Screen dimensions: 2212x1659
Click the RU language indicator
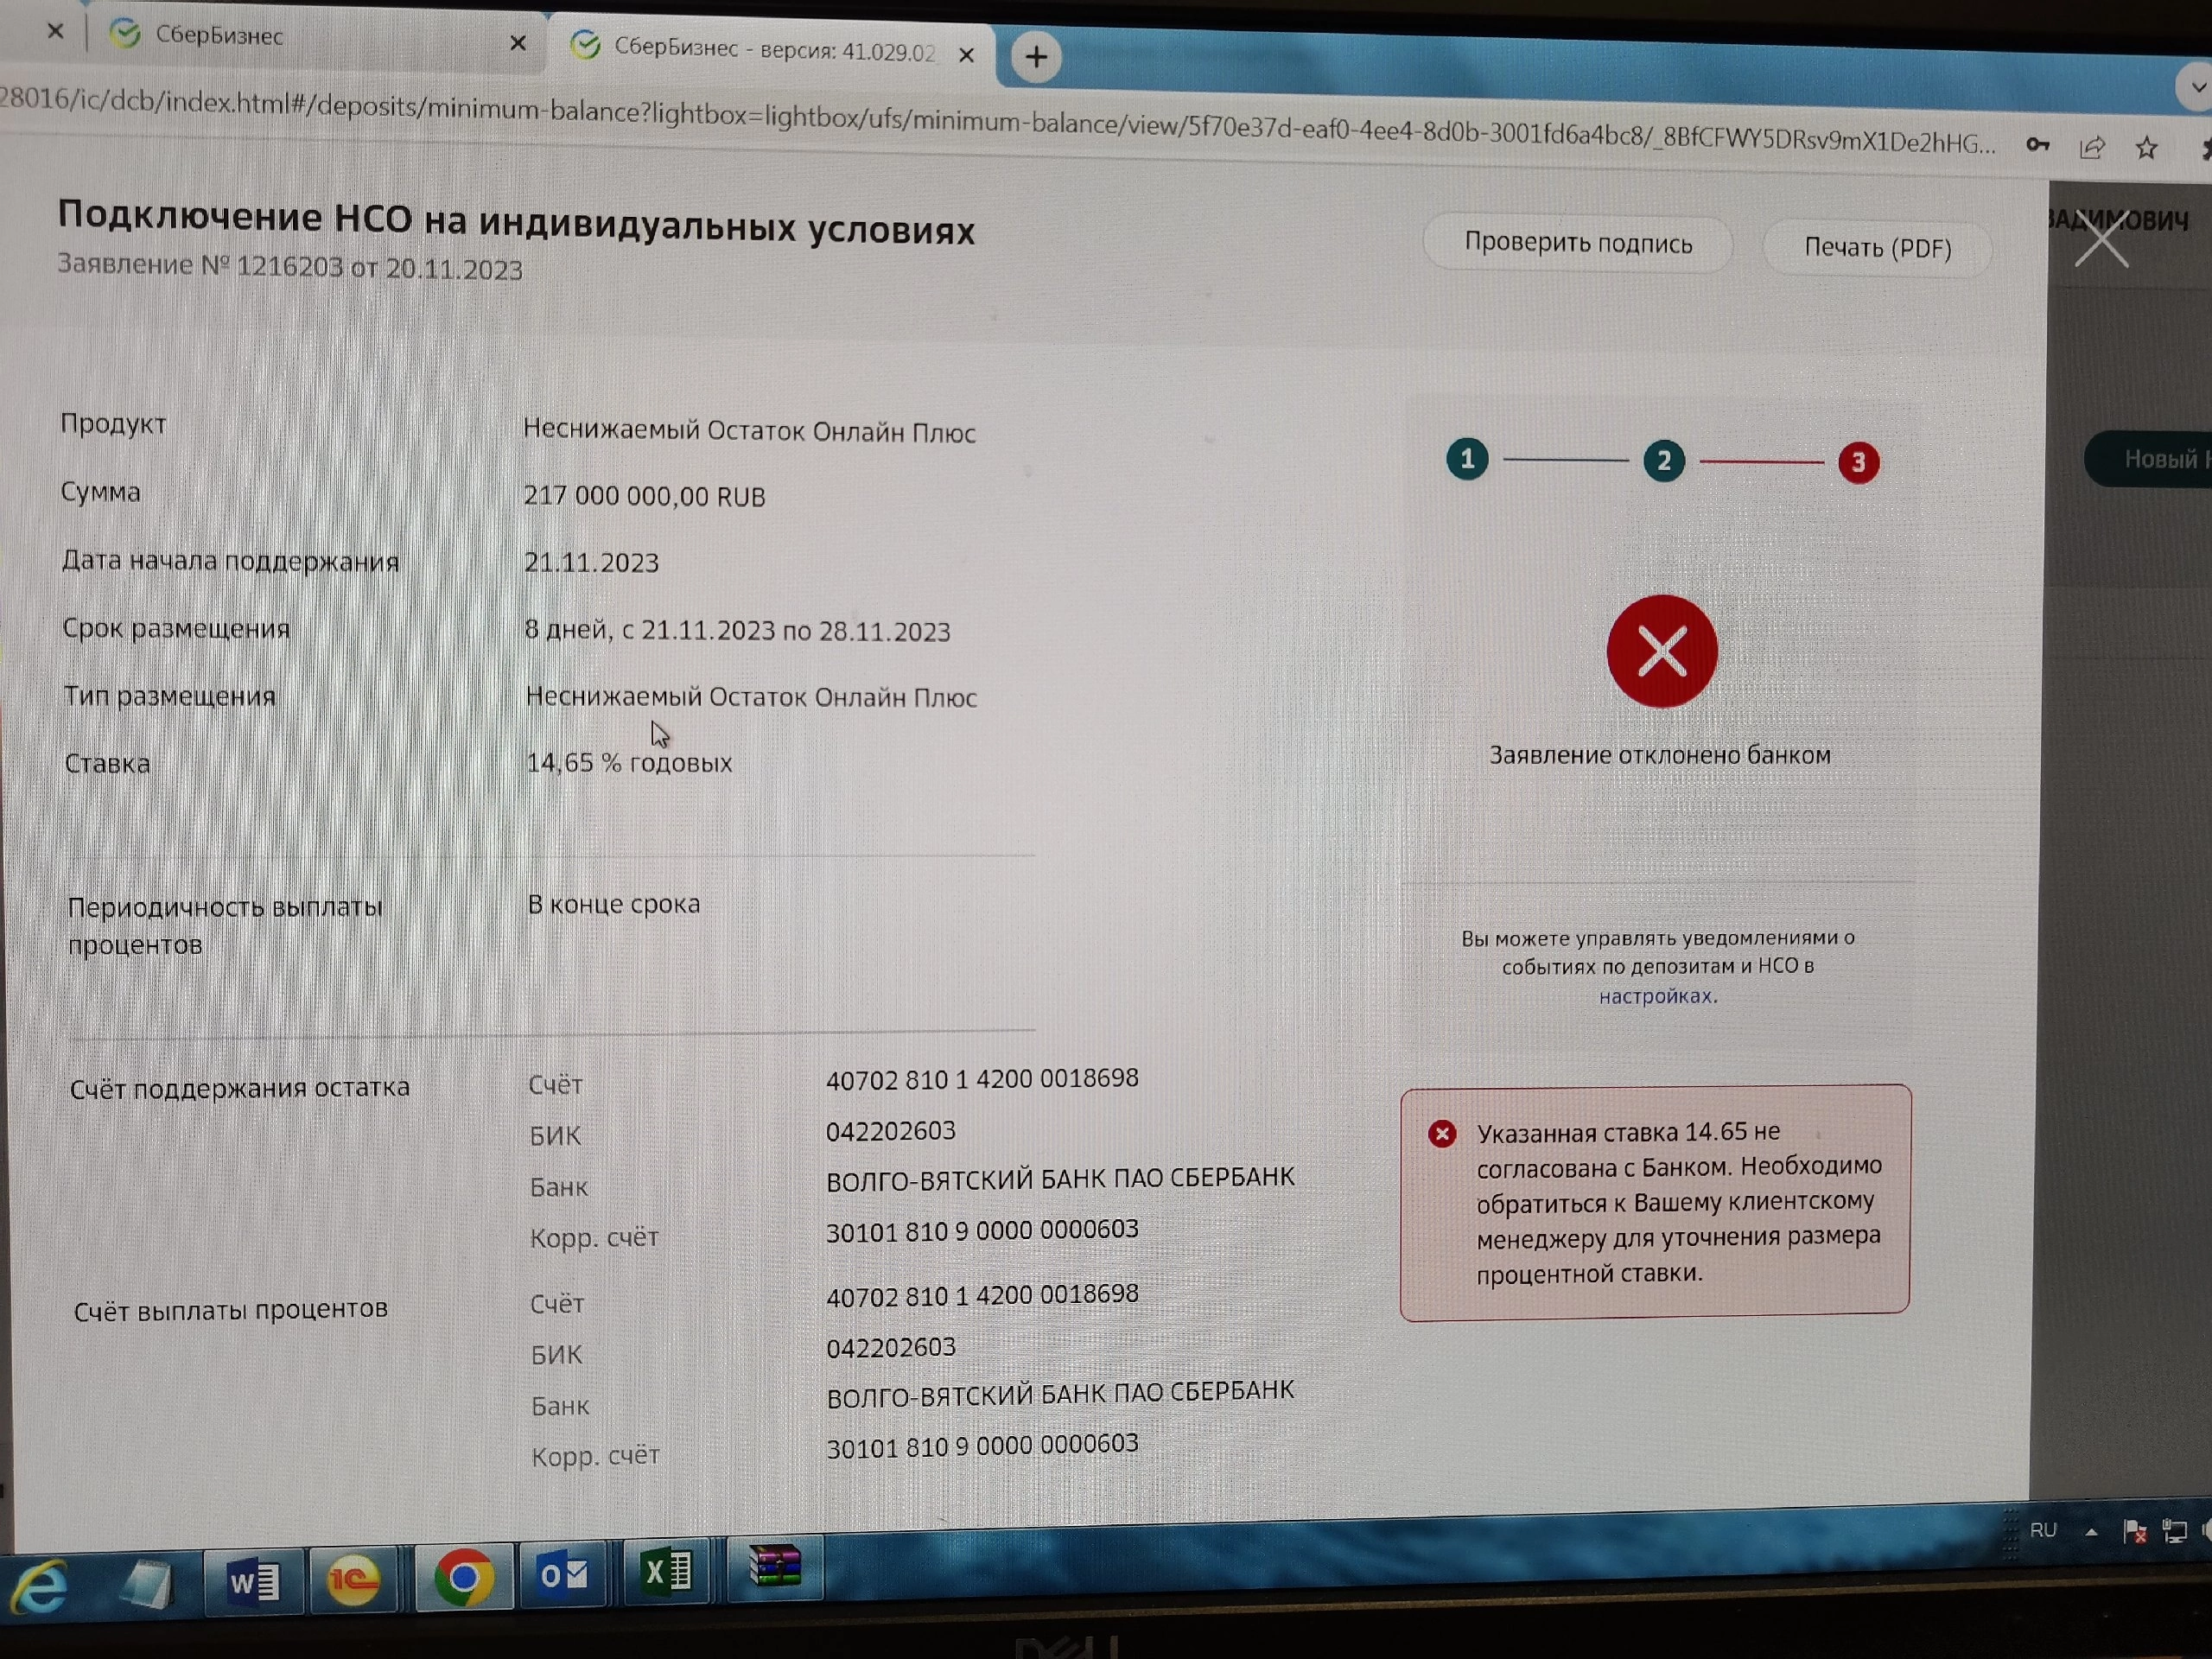click(2043, 1530)
